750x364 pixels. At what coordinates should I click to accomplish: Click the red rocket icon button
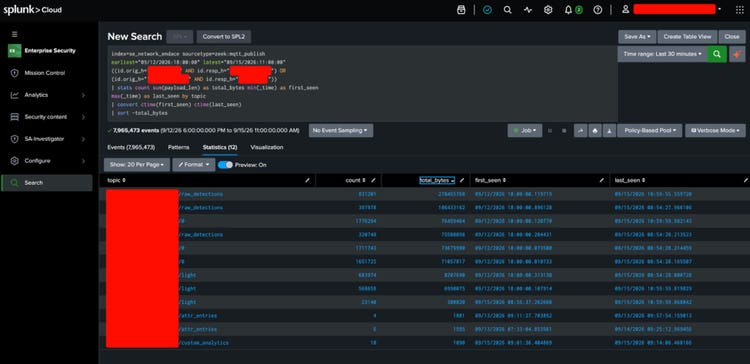pos(737,54)
